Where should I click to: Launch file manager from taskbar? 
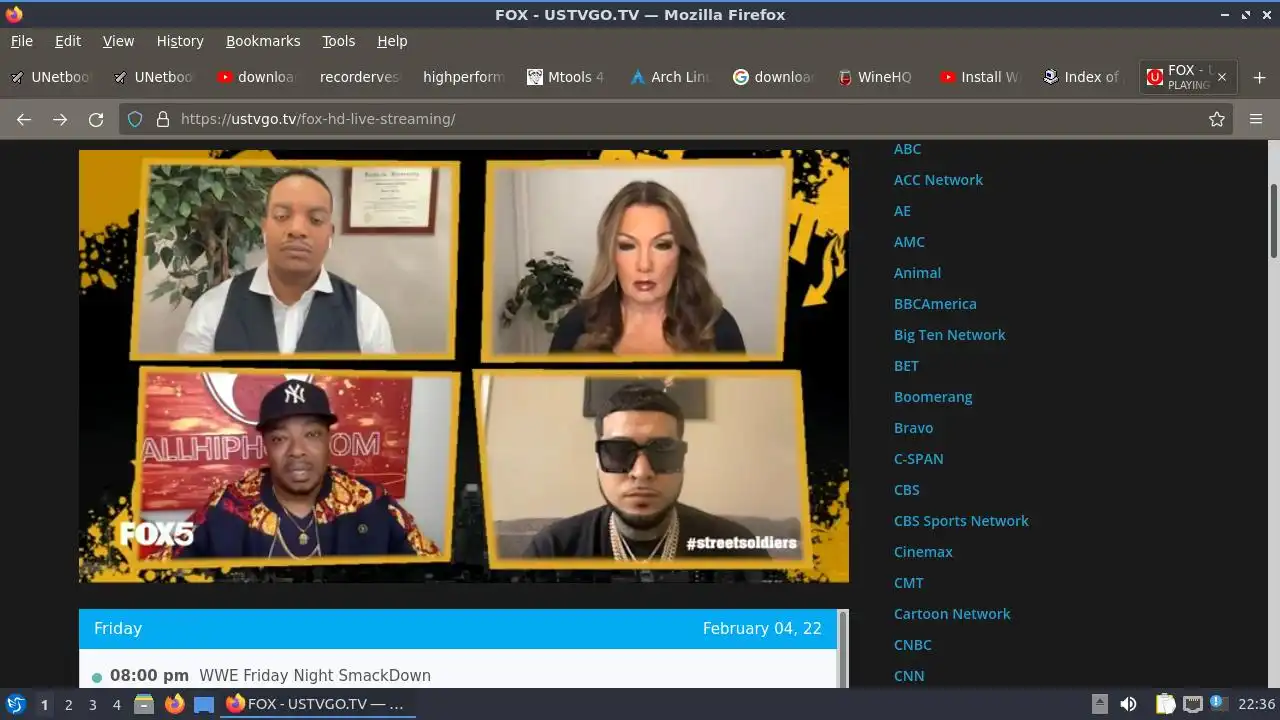click(x=144, y=704)
